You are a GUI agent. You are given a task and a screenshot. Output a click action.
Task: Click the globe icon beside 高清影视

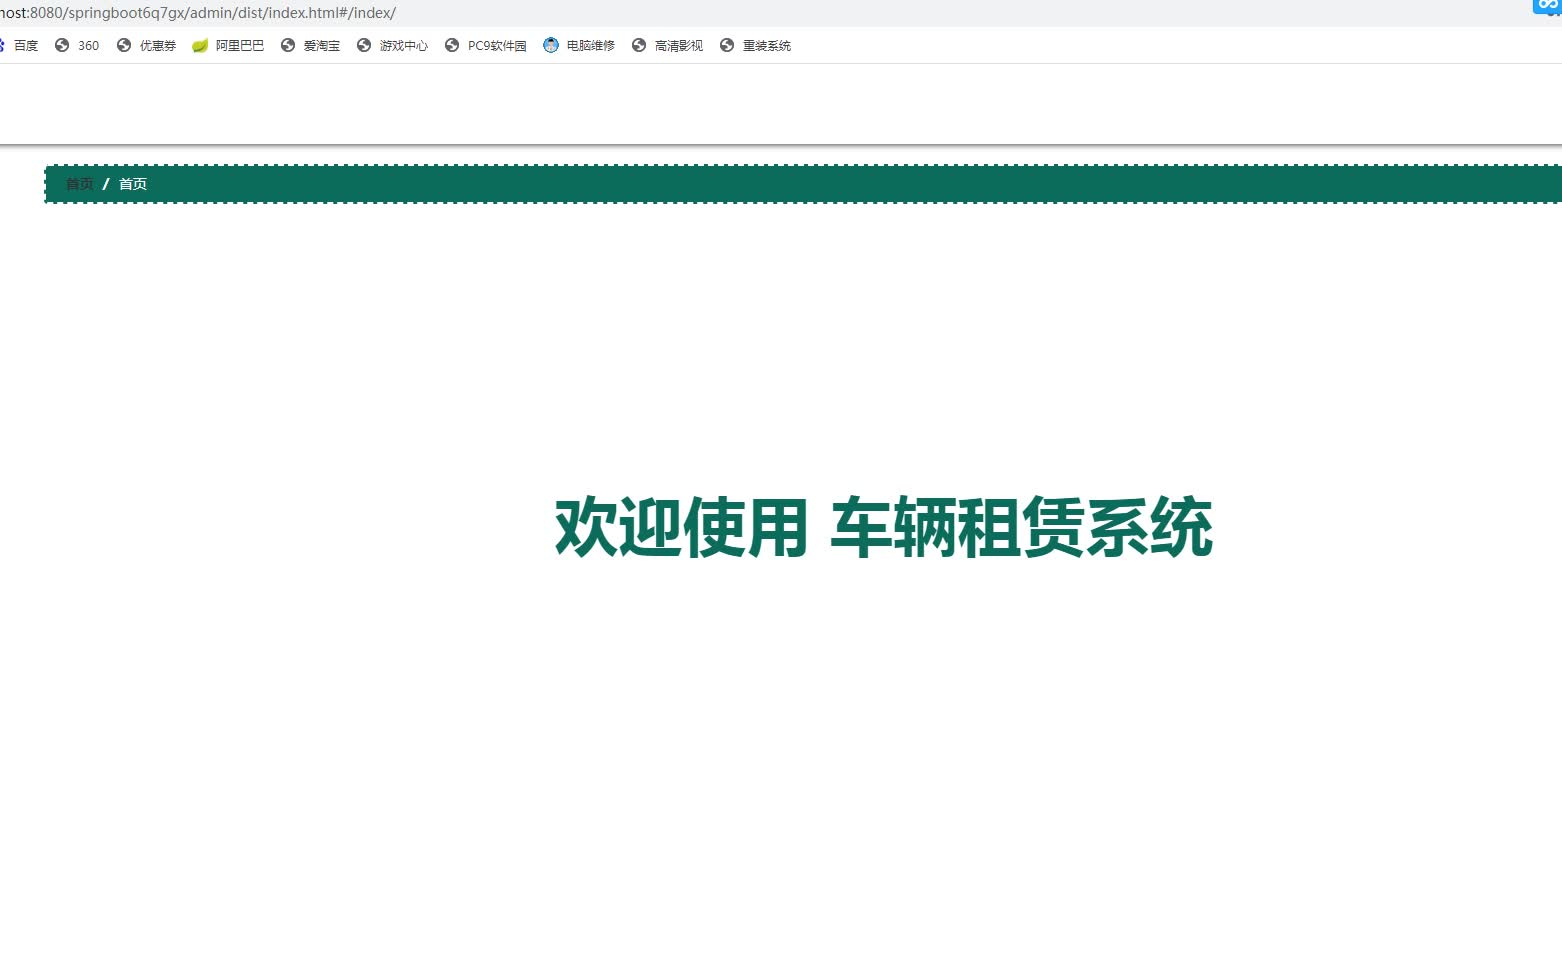coord(639,45)
